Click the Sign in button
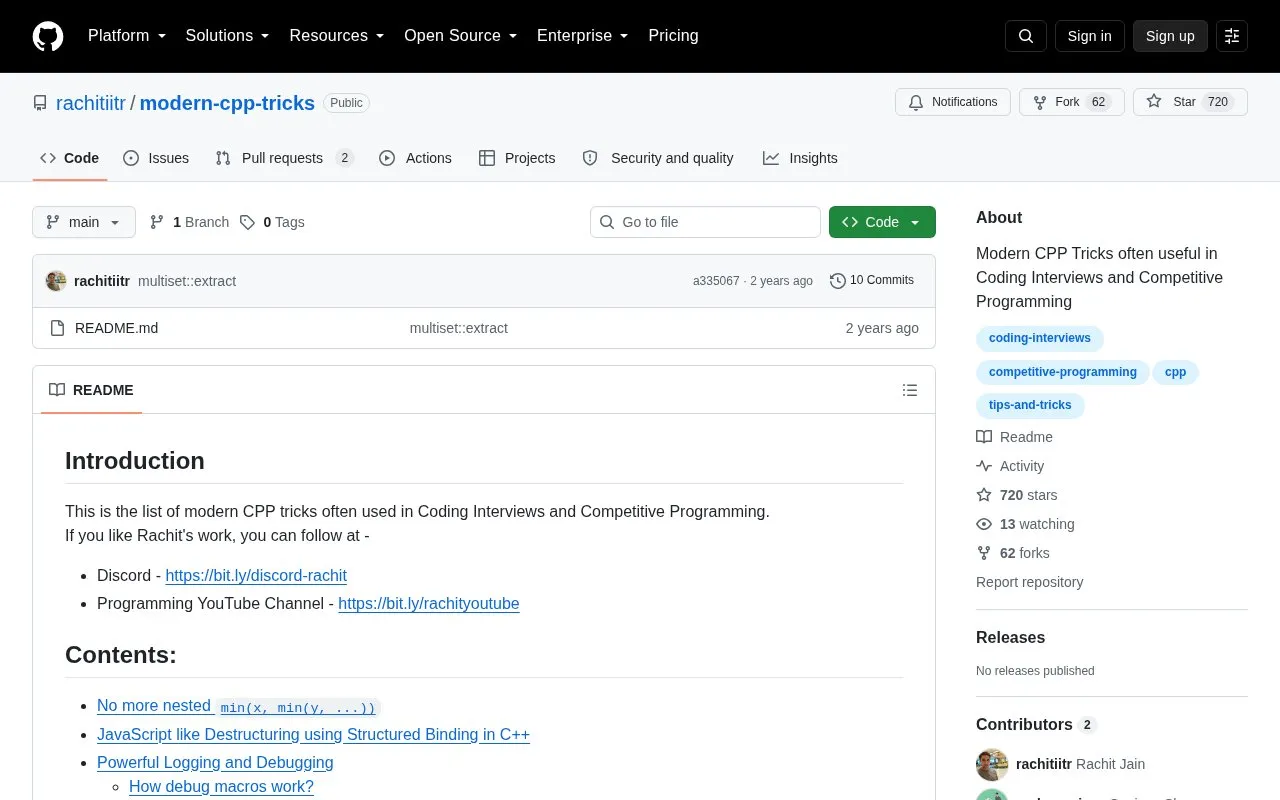Screen dimensions: 1280x800 (1089, 36)
